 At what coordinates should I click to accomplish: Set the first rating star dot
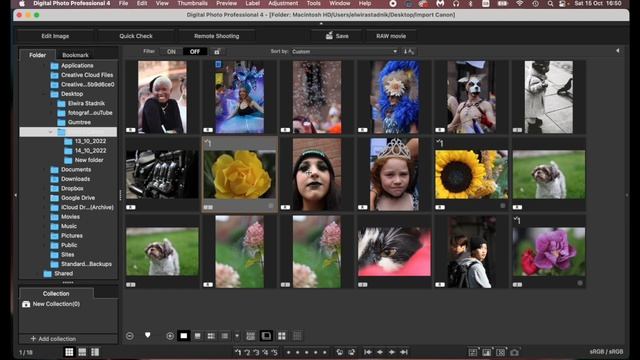click(289, 352)
